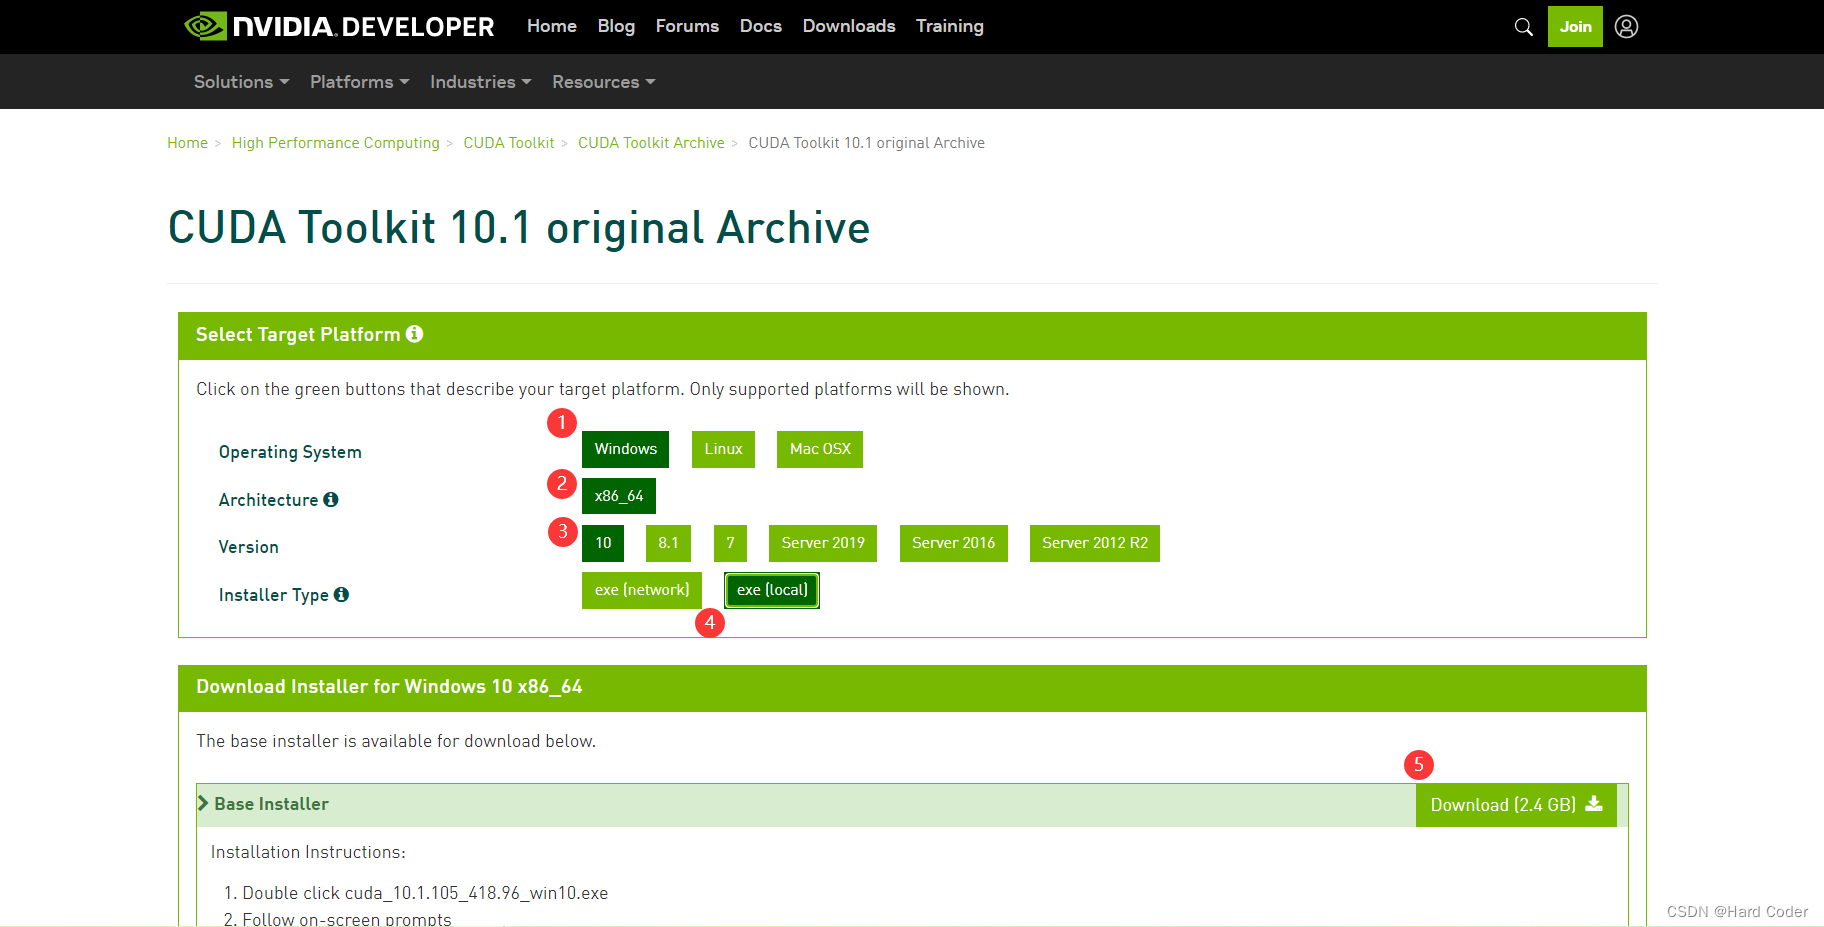Open the search magnifier icon
Image resolution: width=1824 pixels, height=927 pixels.
click(1523, 27)
